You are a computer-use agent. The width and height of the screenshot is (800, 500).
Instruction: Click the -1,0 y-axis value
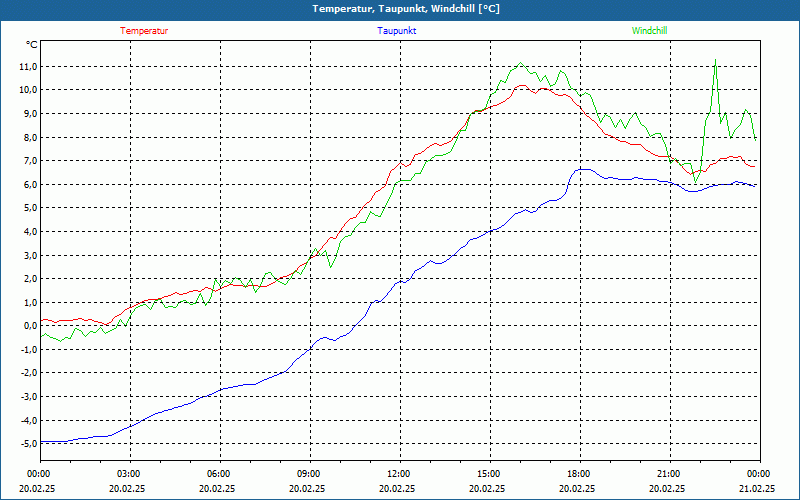[29, 349]
